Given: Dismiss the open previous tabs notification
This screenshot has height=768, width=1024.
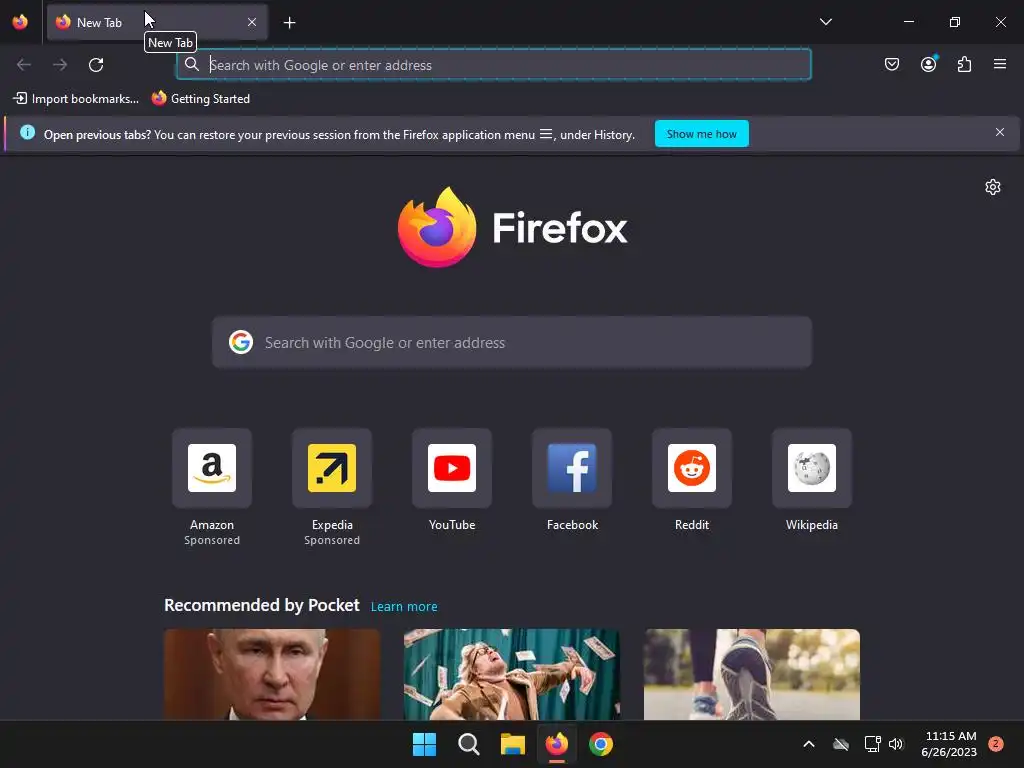Looking at the screenshot, I should [x=999, y=133].
